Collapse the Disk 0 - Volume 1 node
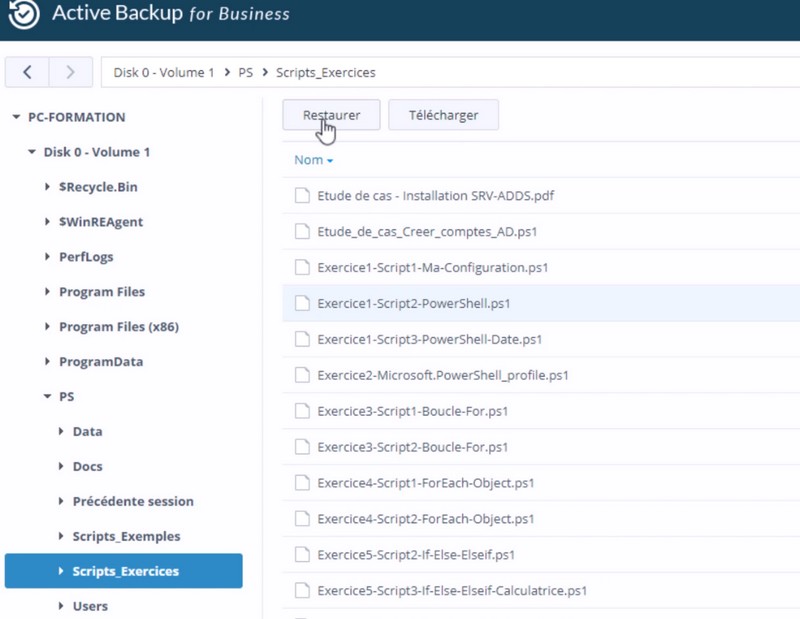This screenshot has height=619, width=800. click(x=32, y=152)
